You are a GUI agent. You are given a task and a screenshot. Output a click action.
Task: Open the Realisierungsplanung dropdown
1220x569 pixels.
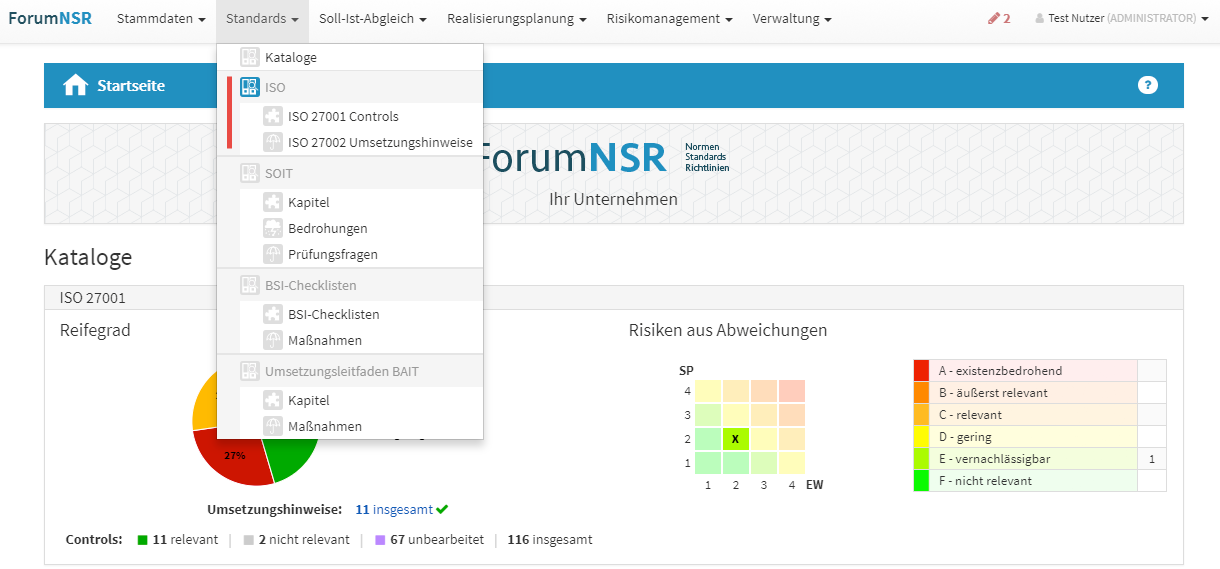pyautogui.click(x=516, y=18)
